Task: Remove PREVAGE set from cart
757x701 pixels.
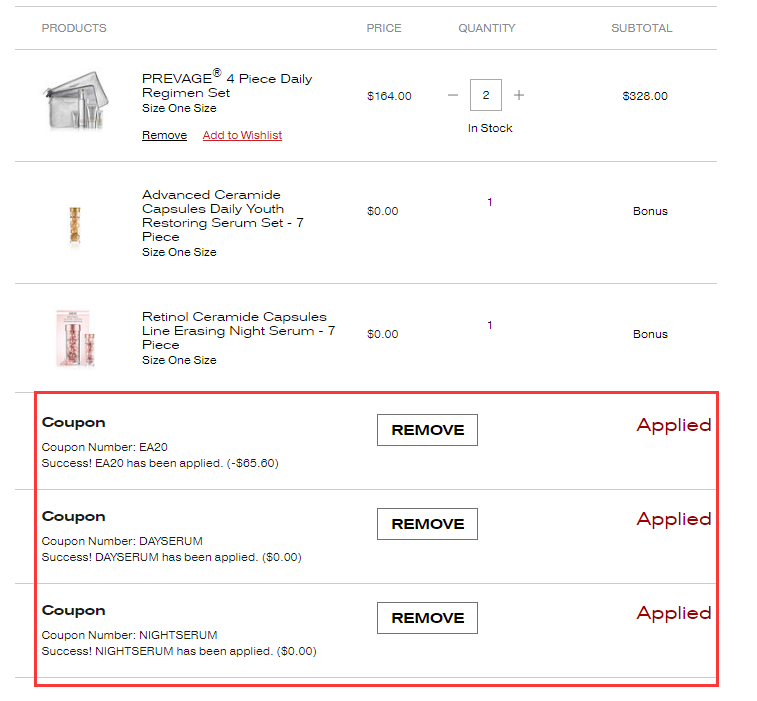Action: 164,136
